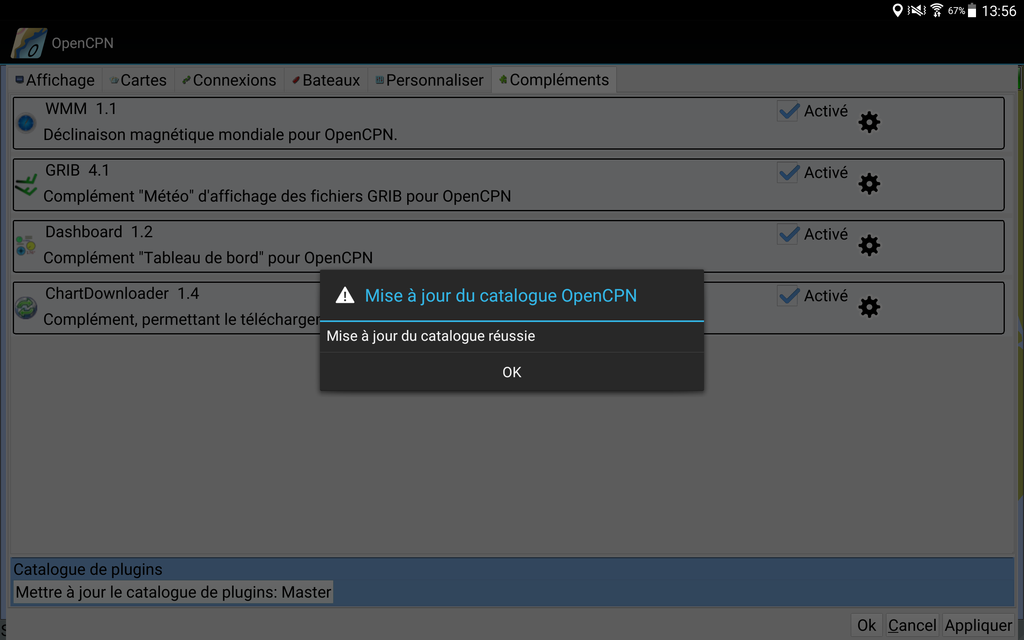Uncheck Activé for ChartDownloader plugin
Image resolution: width=1024 pixels, height=640 pixels.
point(788,296)
